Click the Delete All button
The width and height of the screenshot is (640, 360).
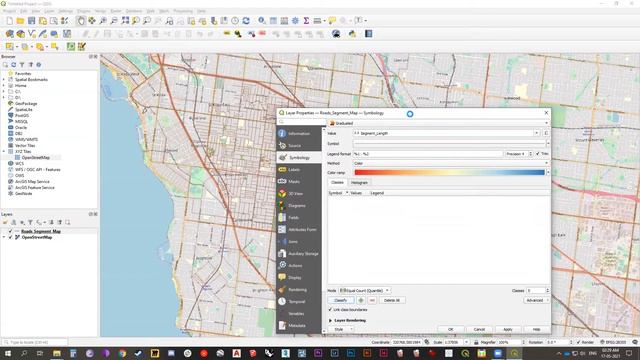392,300
